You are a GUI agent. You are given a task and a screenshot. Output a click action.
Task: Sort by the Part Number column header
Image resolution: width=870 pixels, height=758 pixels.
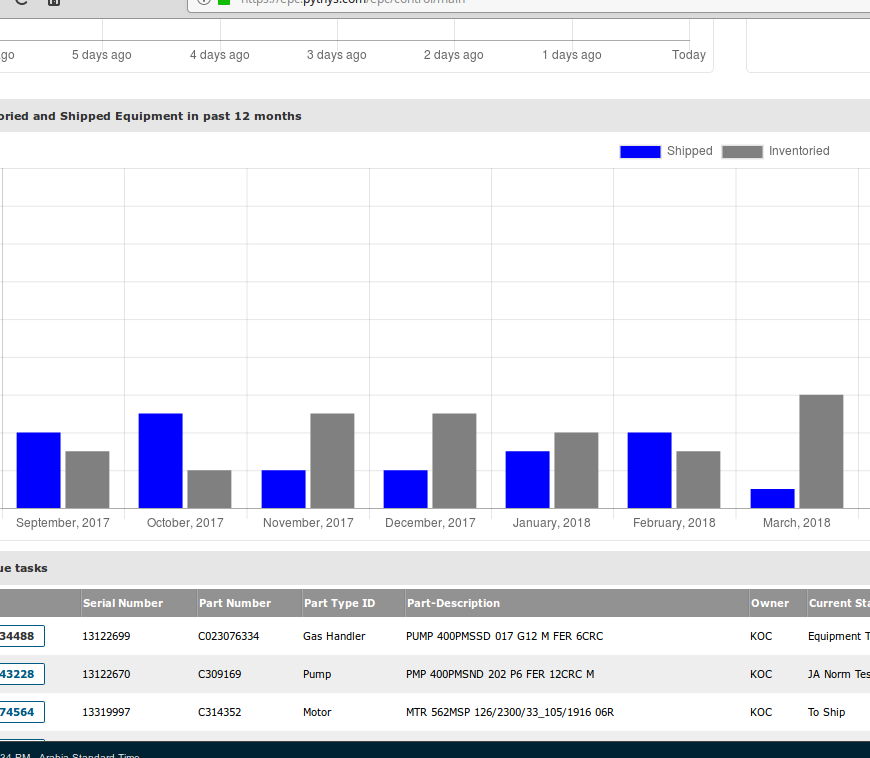235,603
